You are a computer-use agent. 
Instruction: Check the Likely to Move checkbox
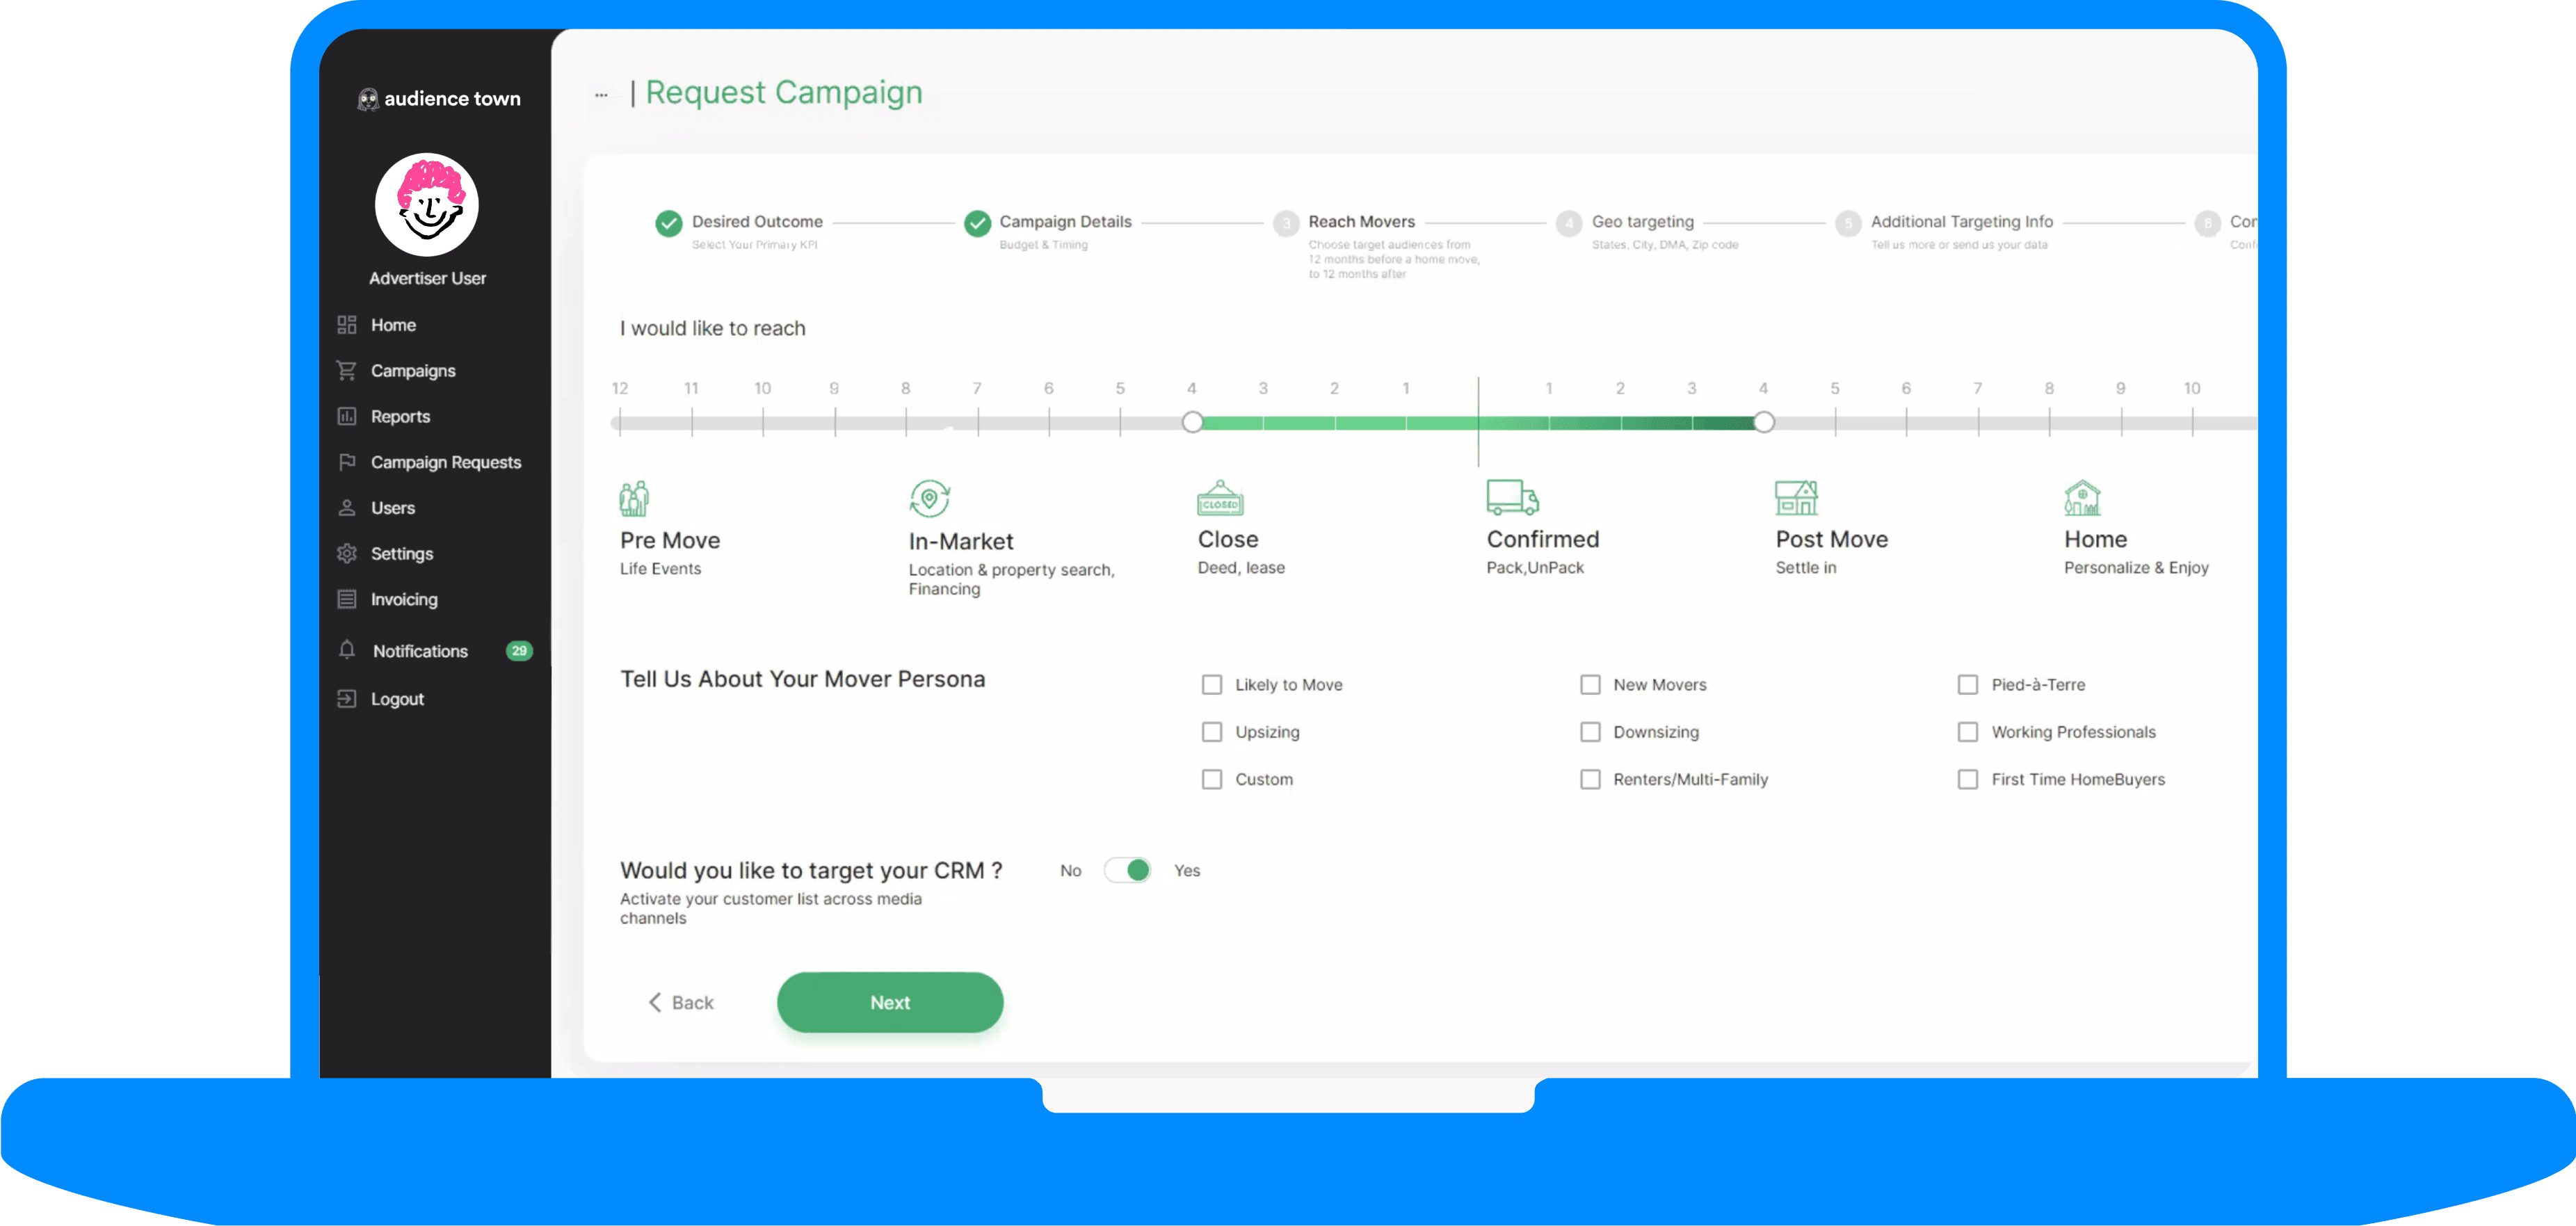point(1212,685)
